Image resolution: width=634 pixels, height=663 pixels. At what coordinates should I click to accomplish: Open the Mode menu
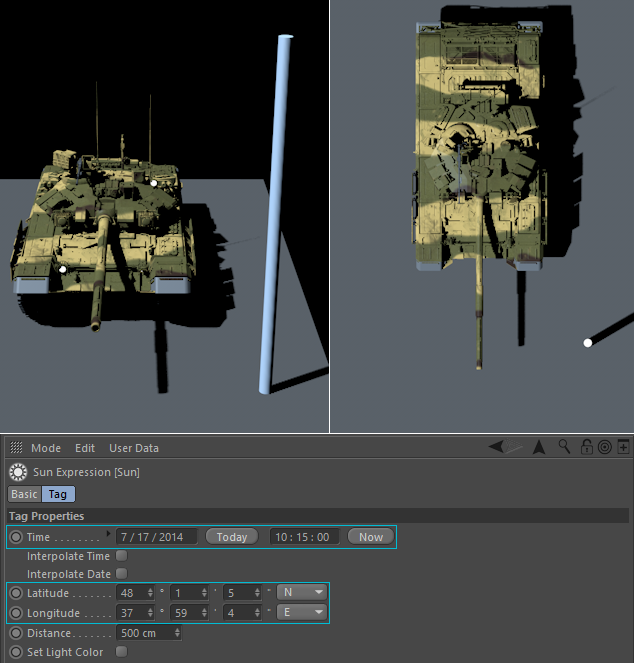click(45, 448)
